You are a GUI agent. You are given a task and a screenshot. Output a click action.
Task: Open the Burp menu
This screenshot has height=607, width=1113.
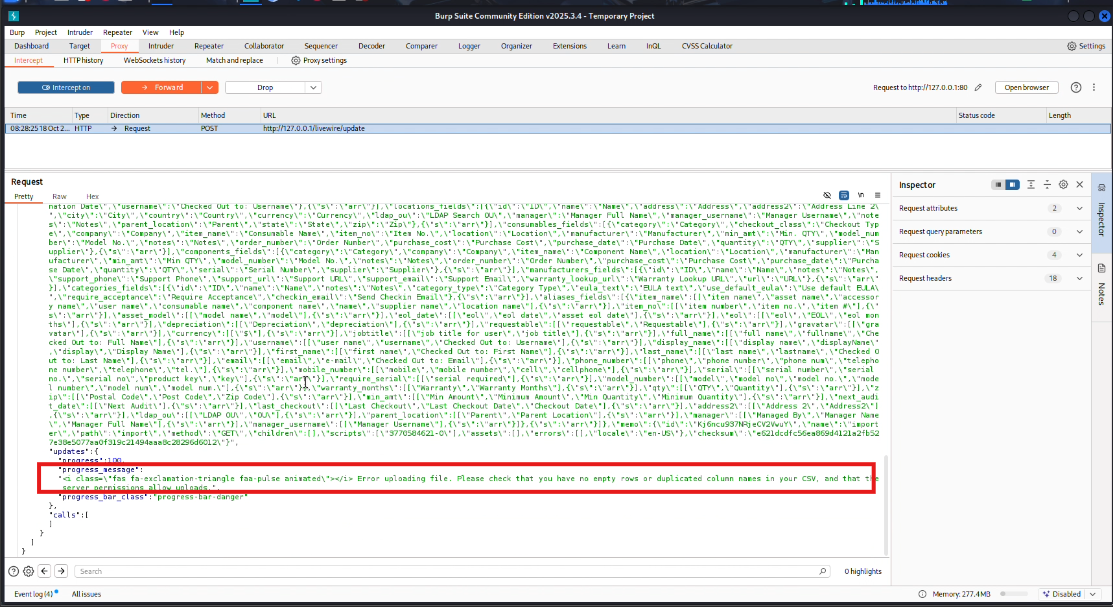[17, 32]
